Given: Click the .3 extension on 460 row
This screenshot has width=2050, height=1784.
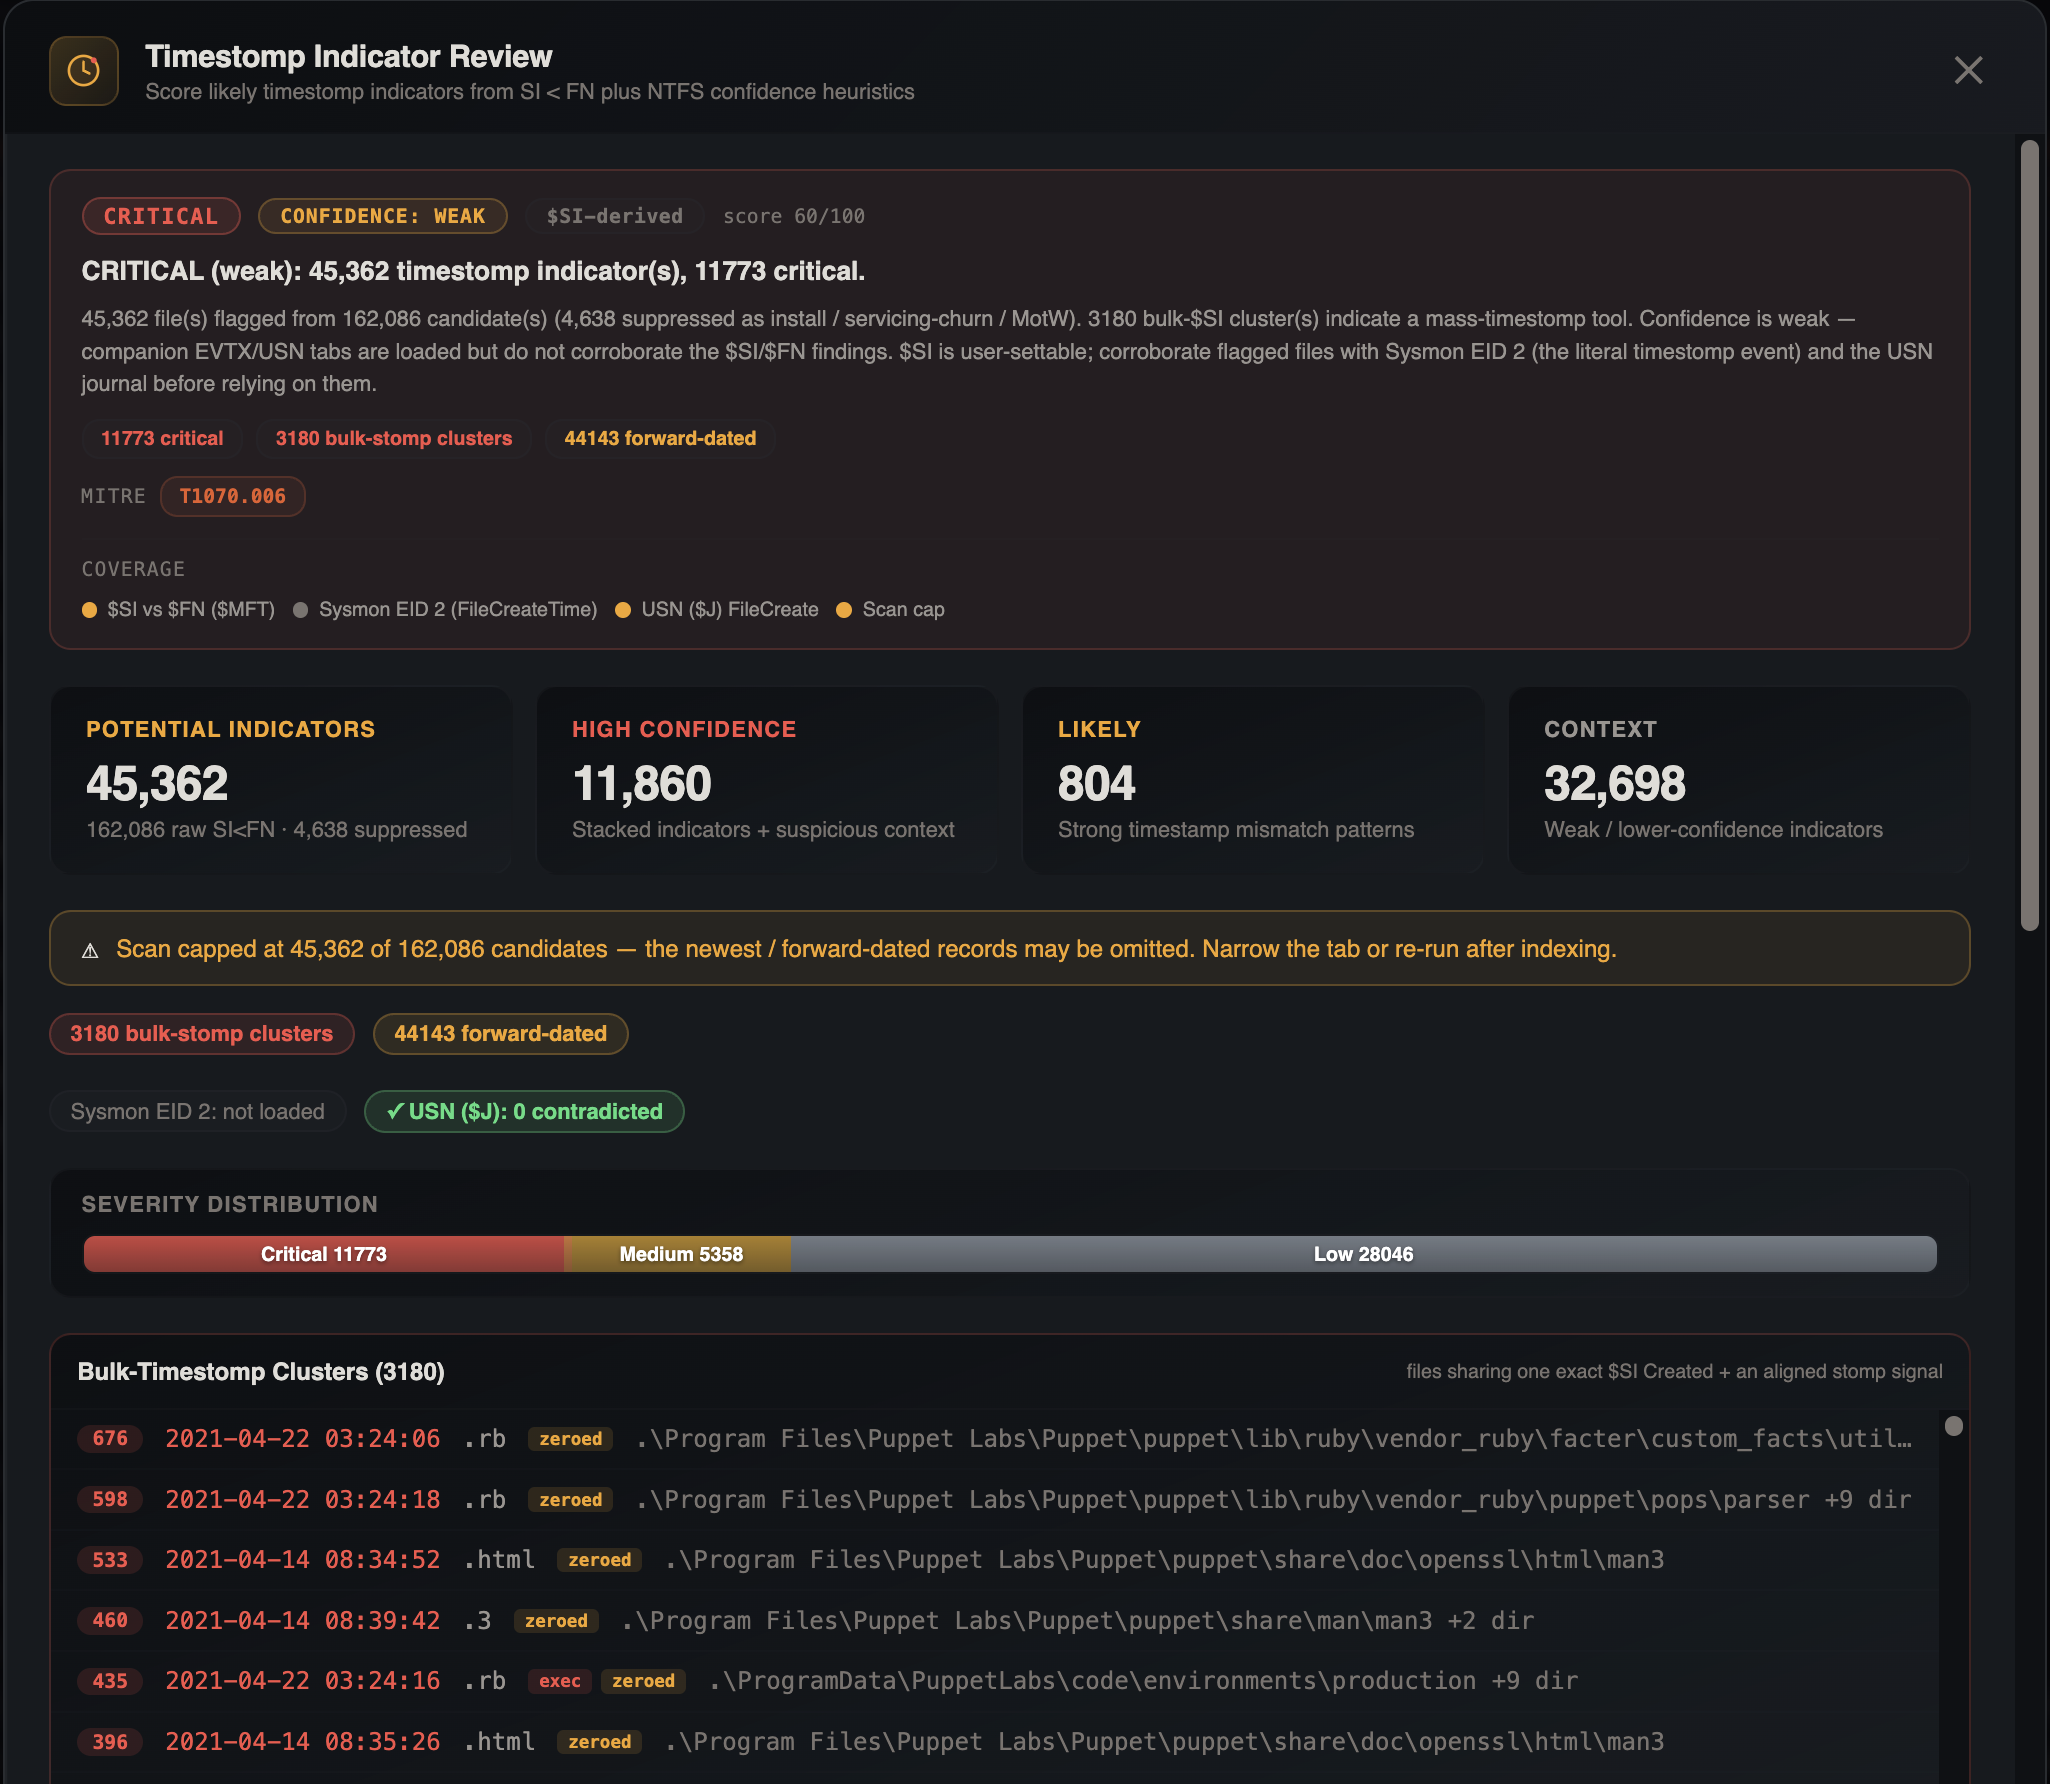Looking at the screenshot, I should coord(478,1621).
